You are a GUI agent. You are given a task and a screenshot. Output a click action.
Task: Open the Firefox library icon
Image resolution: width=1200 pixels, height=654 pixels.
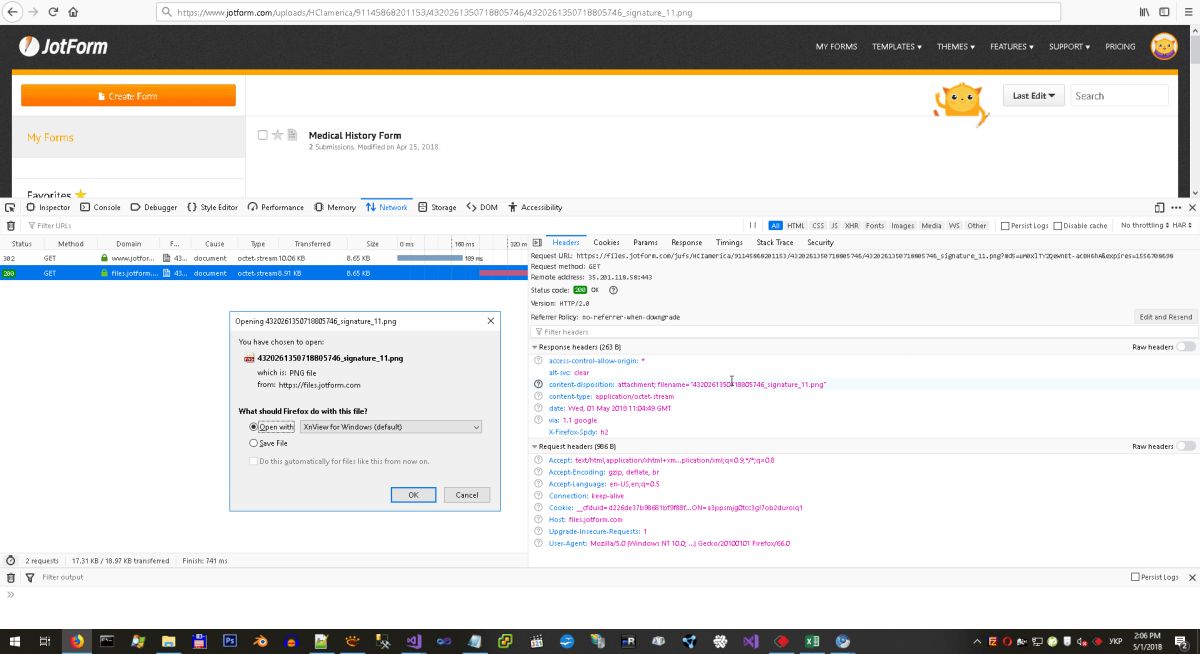pos(1144,12)
